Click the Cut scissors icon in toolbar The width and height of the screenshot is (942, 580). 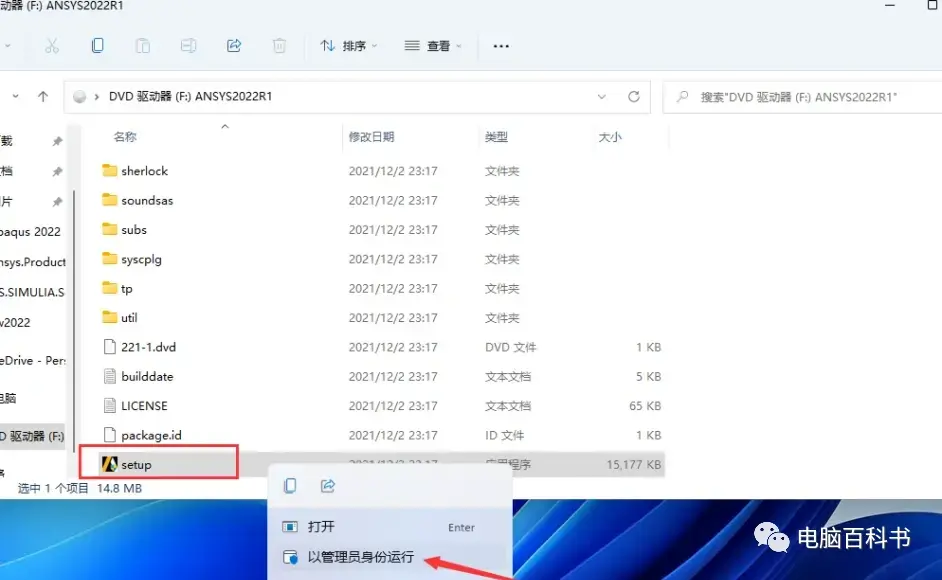pyautogui.click(x=52, y=46)
